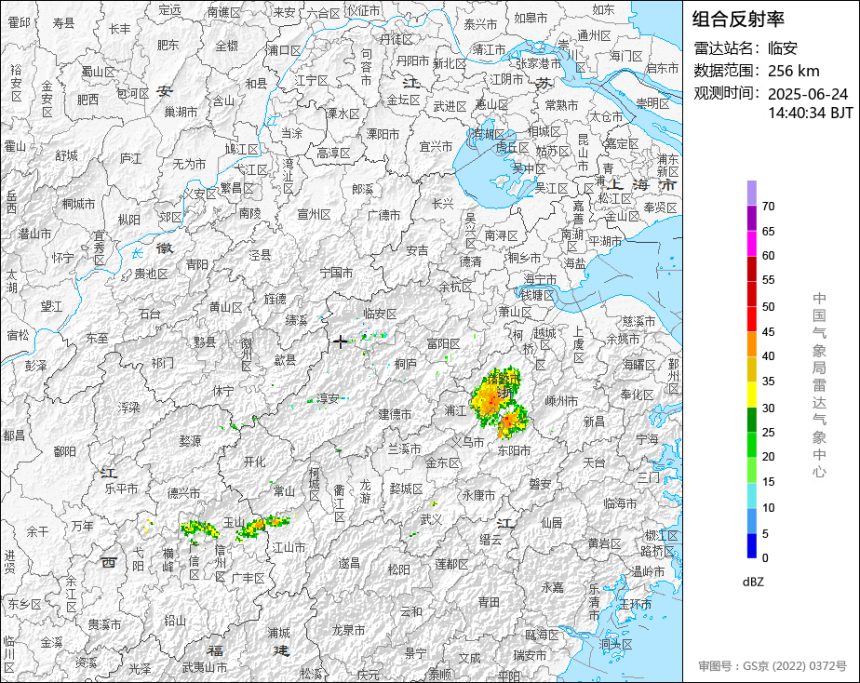
Task: Click the 富阳区 map label
Action: [443, 344]
